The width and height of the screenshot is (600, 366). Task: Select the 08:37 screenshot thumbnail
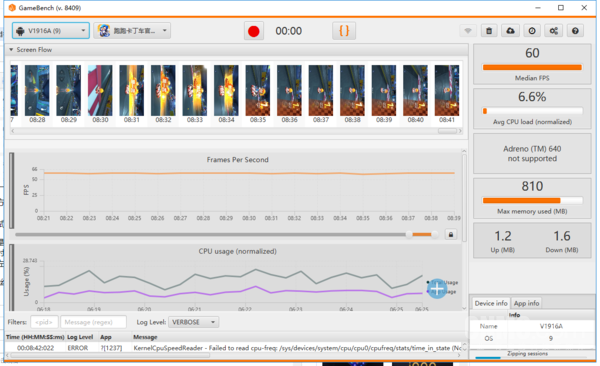tap(321, 90)
